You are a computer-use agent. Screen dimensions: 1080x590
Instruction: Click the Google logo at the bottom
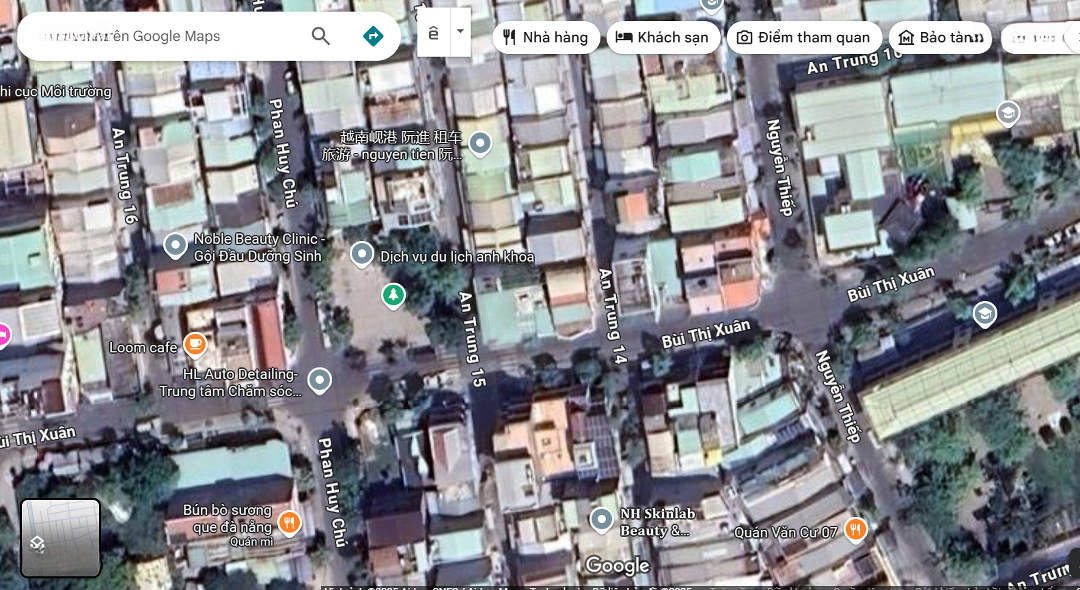point(617,566)
